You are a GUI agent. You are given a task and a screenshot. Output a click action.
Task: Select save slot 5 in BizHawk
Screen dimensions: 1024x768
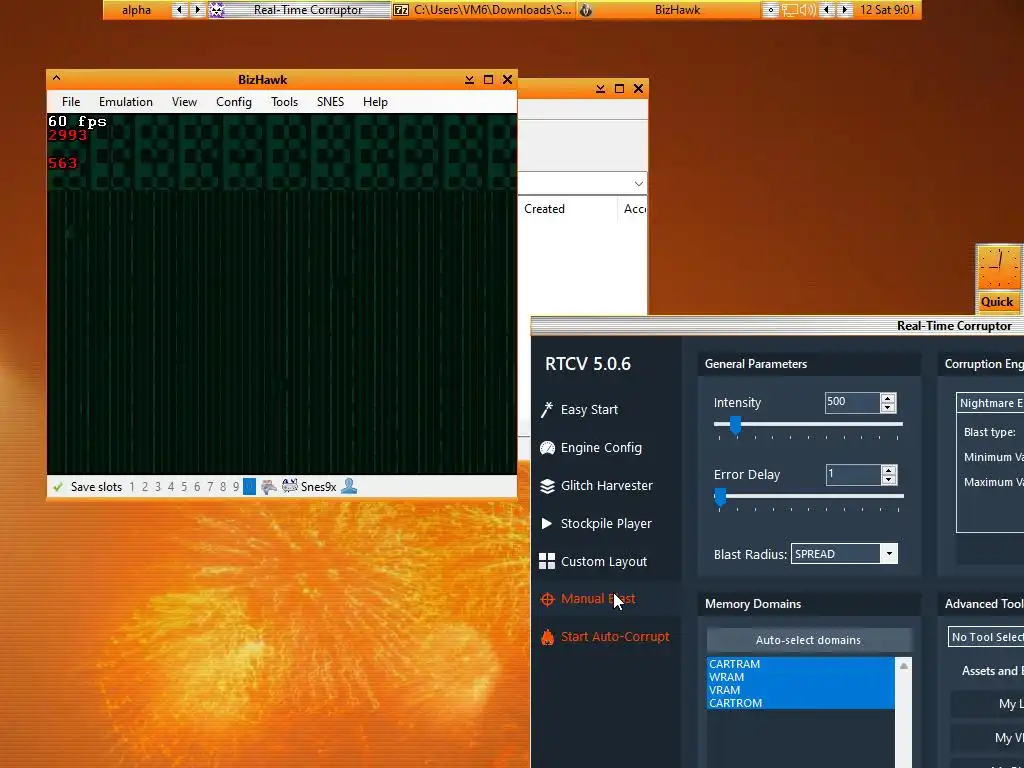tap(184, 487)
